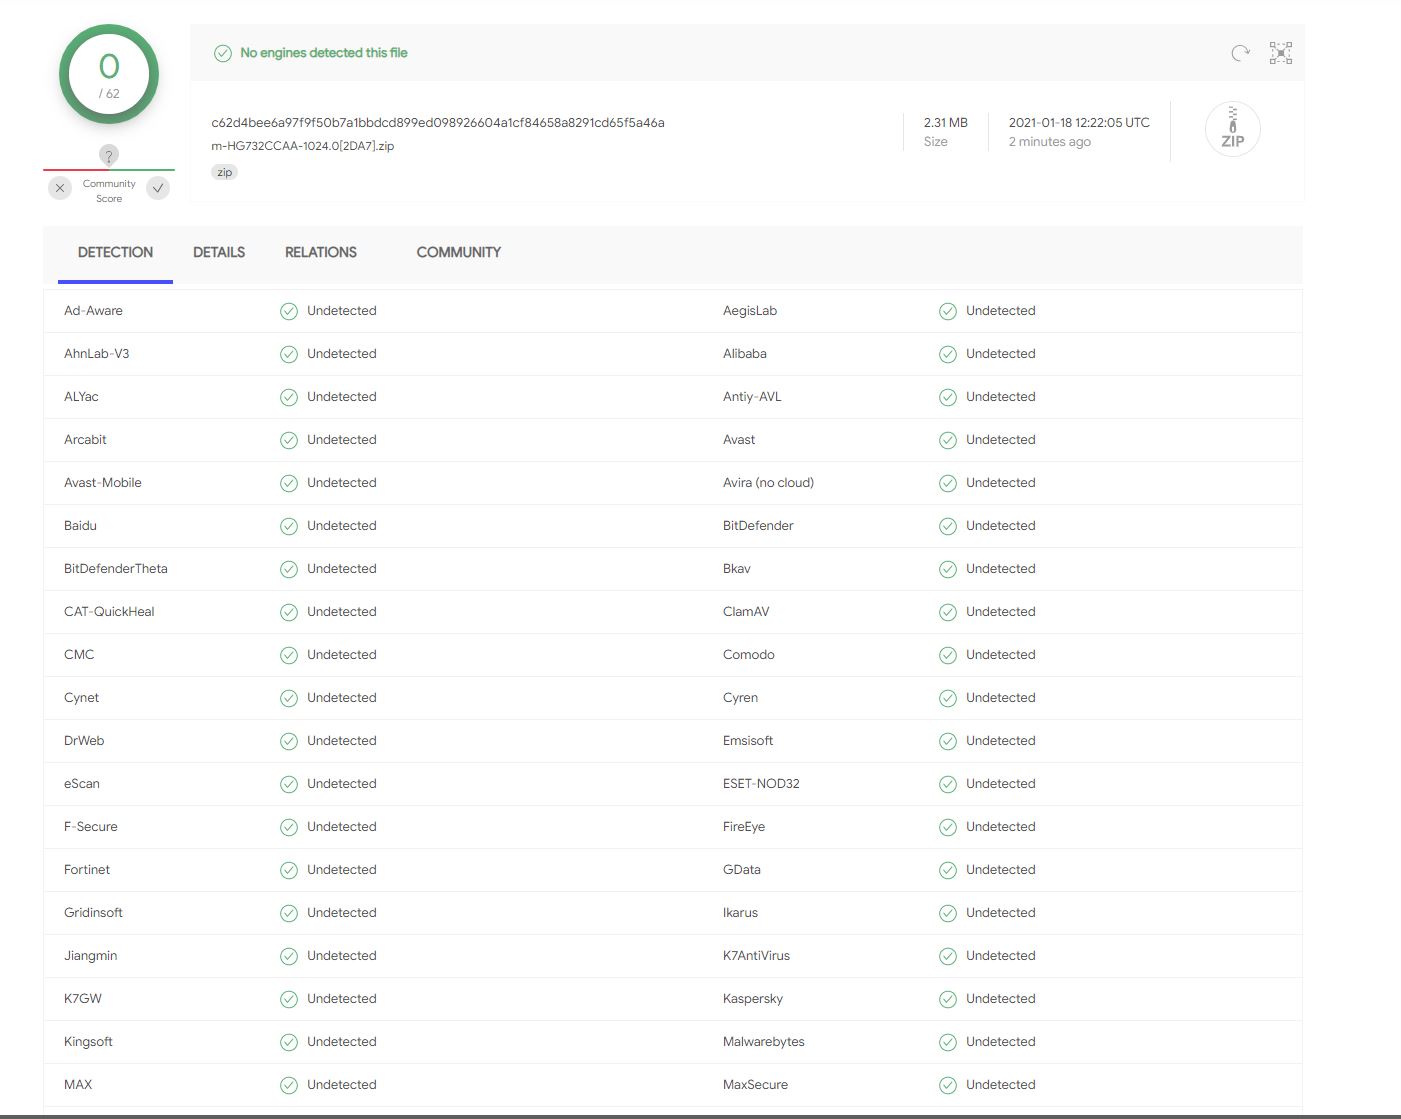The width and height of the screenshot is (1401, 1119).
Task: Click the filename m-HG732CCAA-1024.0[2DA7].zip
Action: pyautogui.click(x=303, y=146)
